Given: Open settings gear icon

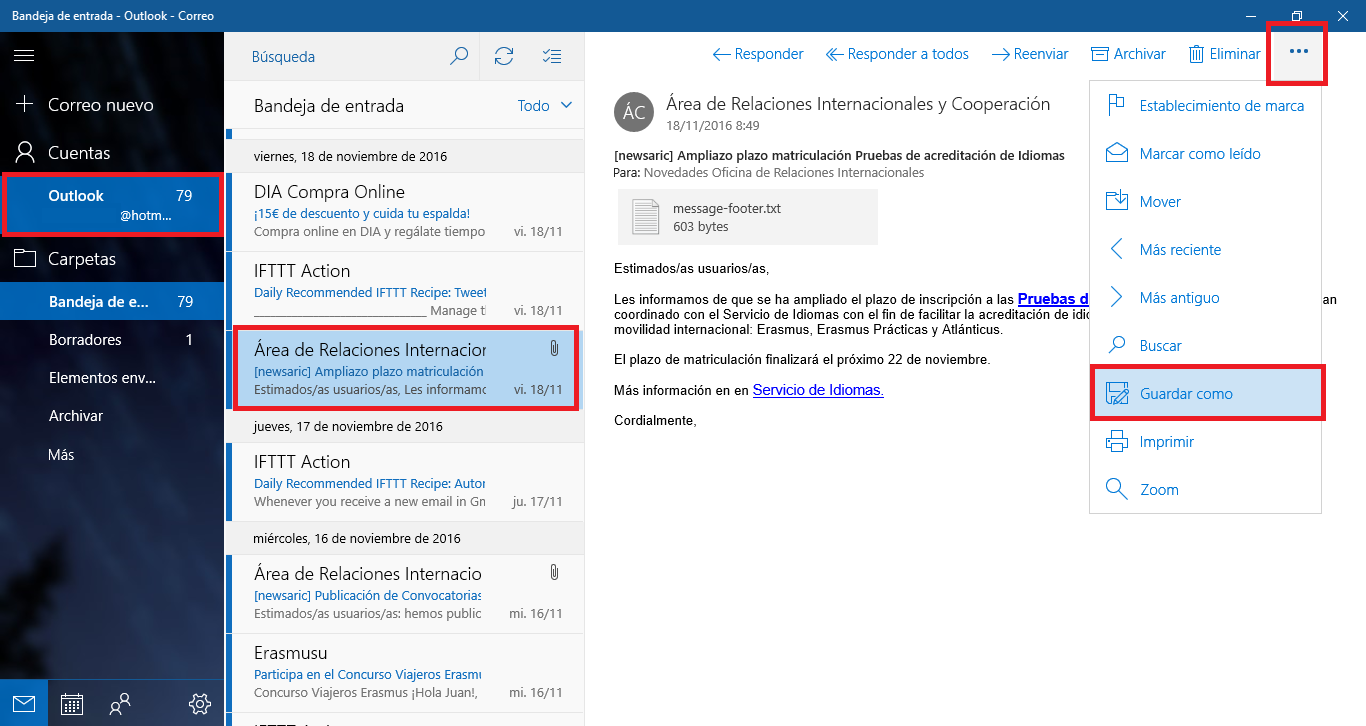Looking at the screenshot, I should (x=200, y=703).
